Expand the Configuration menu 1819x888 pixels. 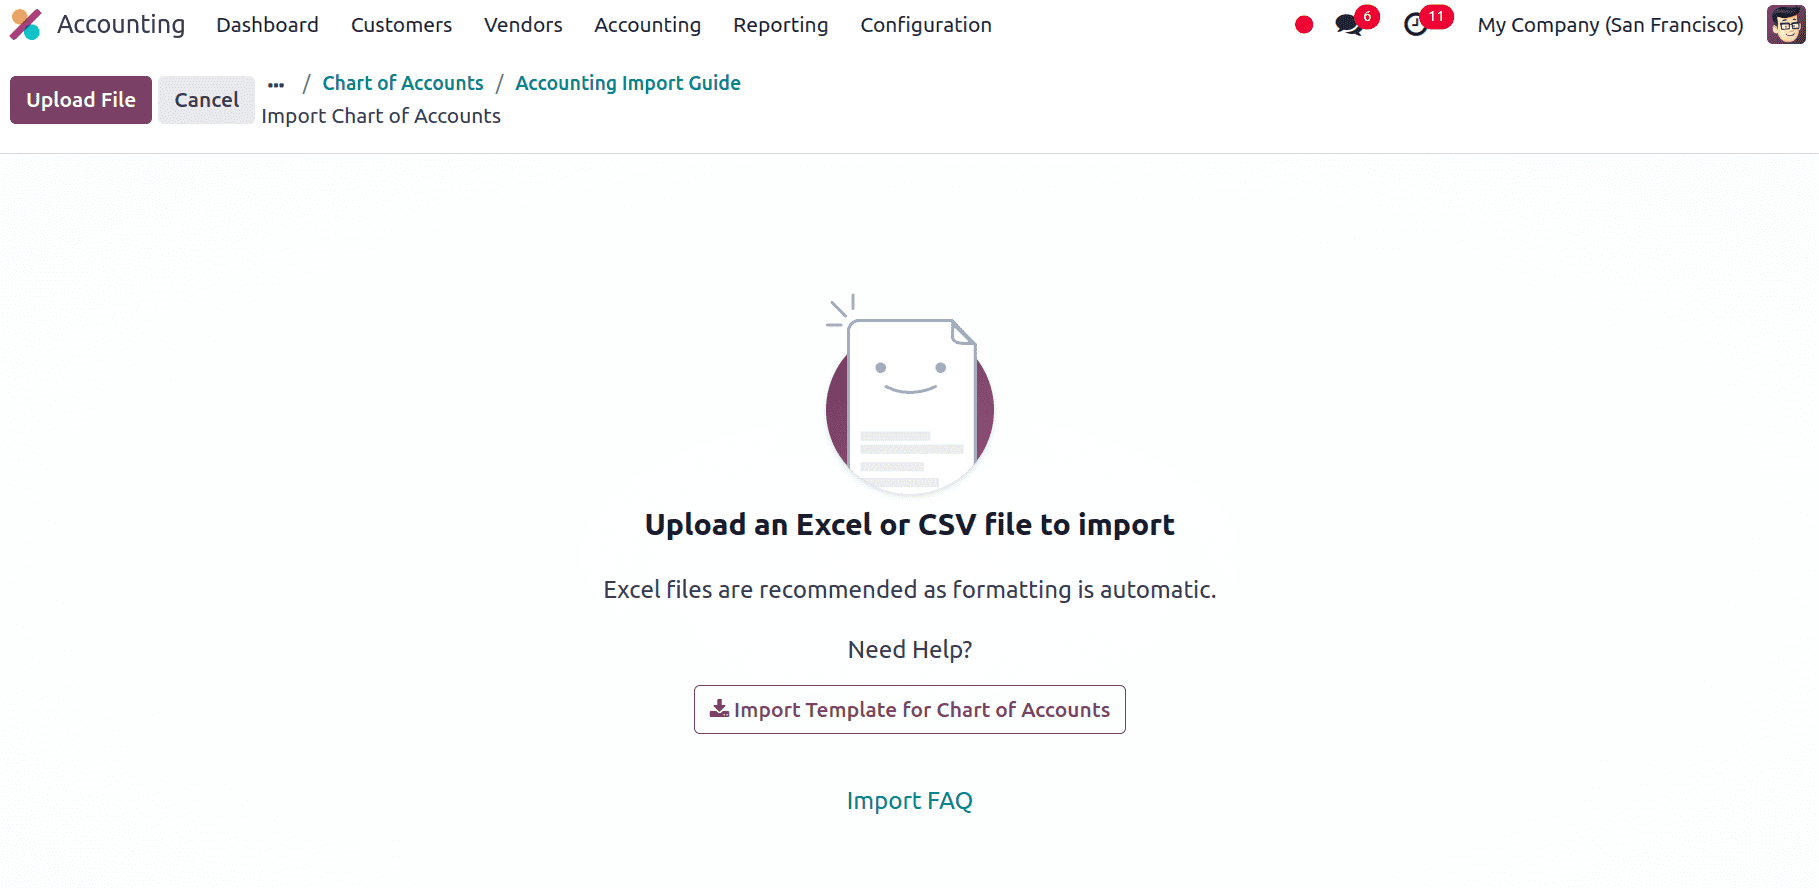click(926, 25)
